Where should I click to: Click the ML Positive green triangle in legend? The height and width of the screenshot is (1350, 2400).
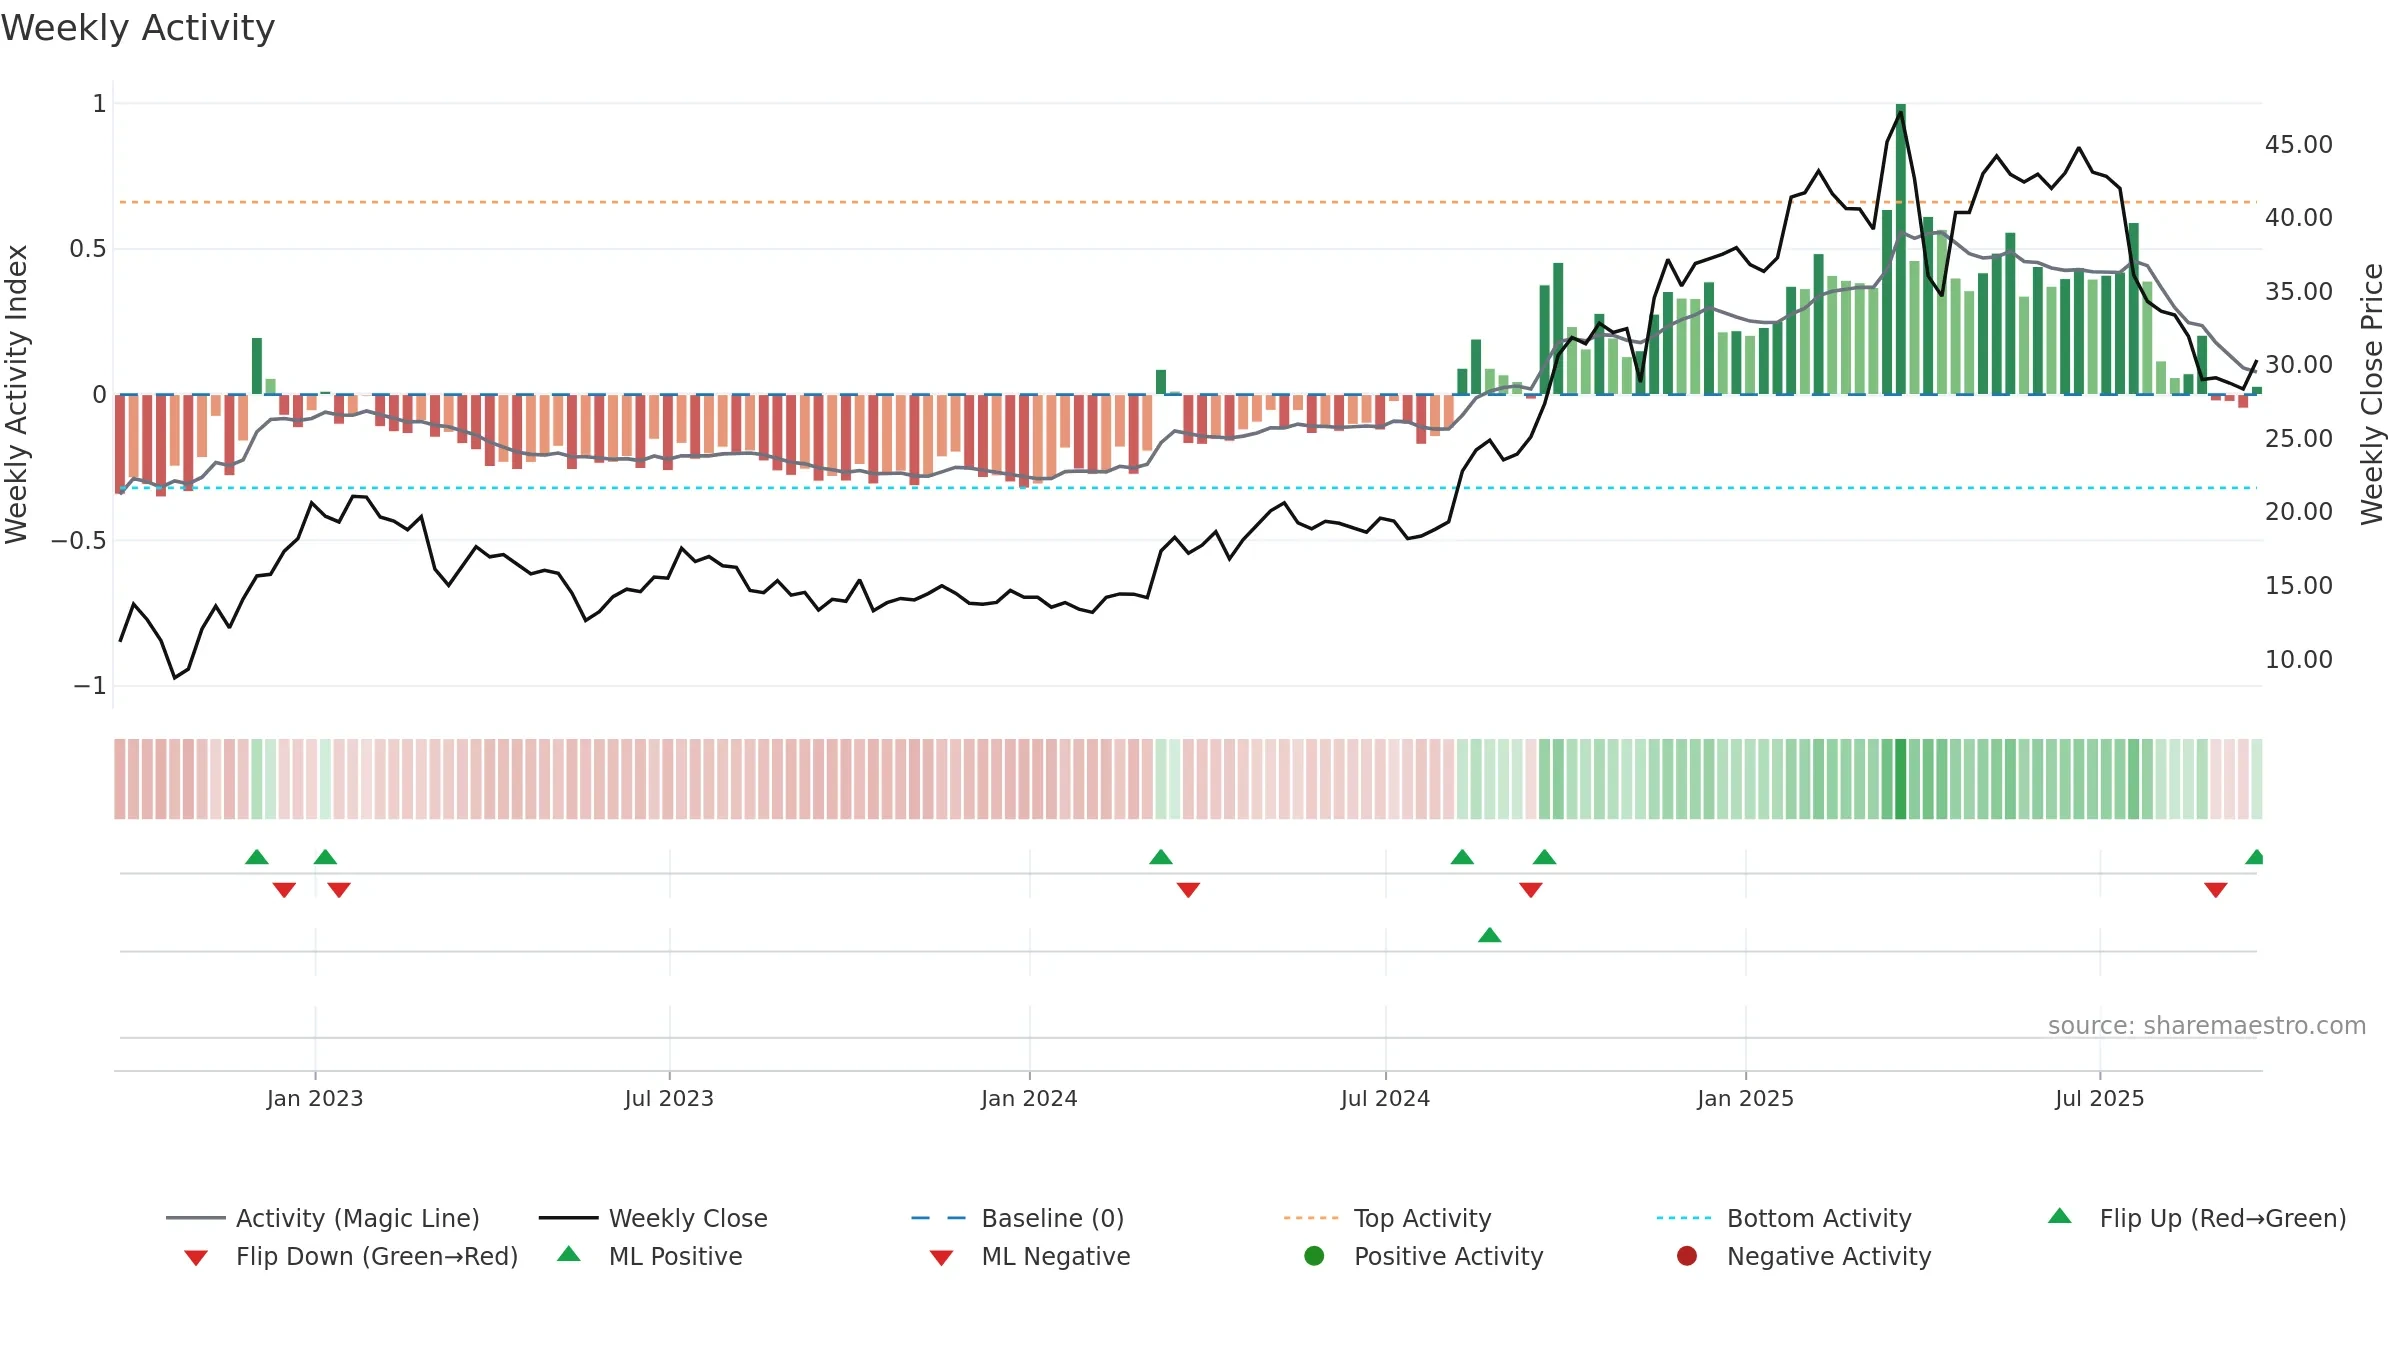569,1254
